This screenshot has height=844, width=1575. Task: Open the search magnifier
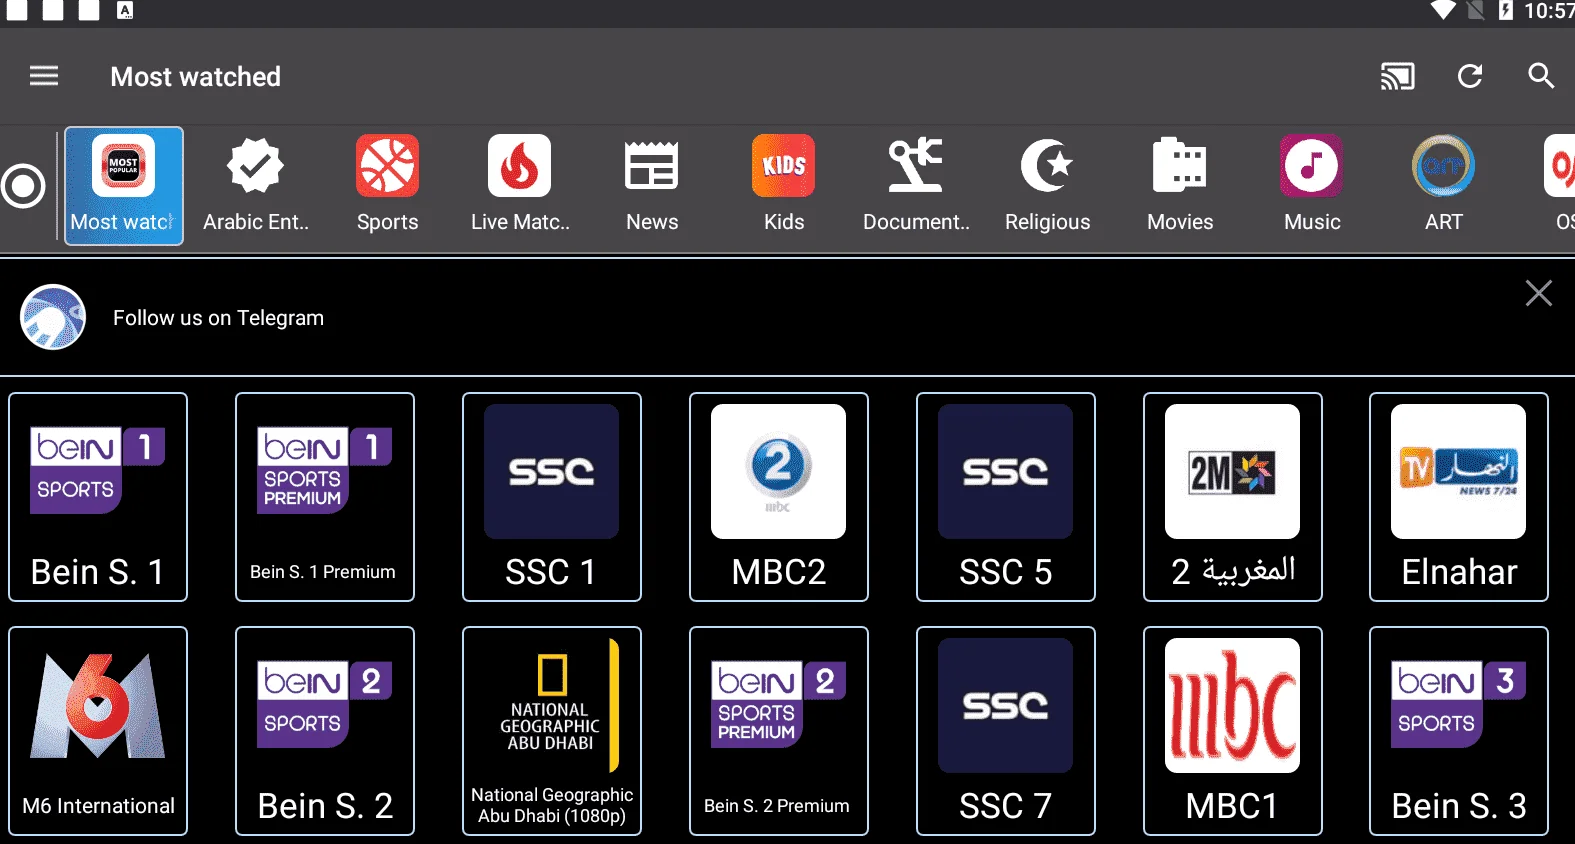(1541, 76)
